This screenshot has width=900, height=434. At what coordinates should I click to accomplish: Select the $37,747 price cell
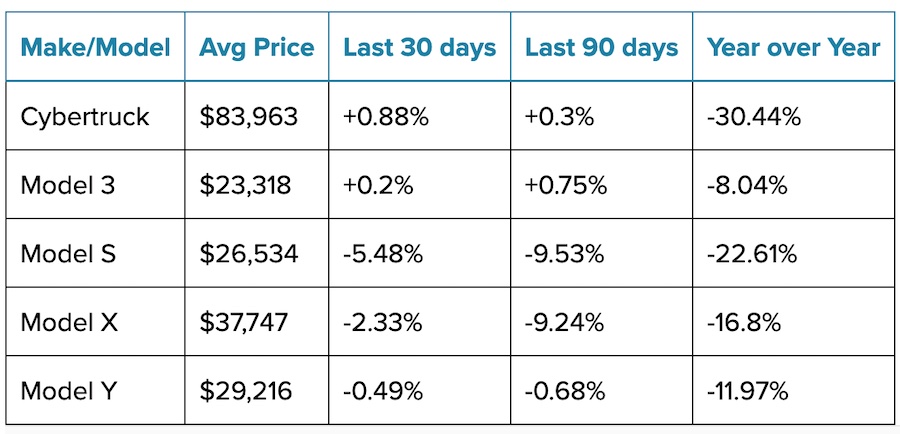click(x=245, y=322)
